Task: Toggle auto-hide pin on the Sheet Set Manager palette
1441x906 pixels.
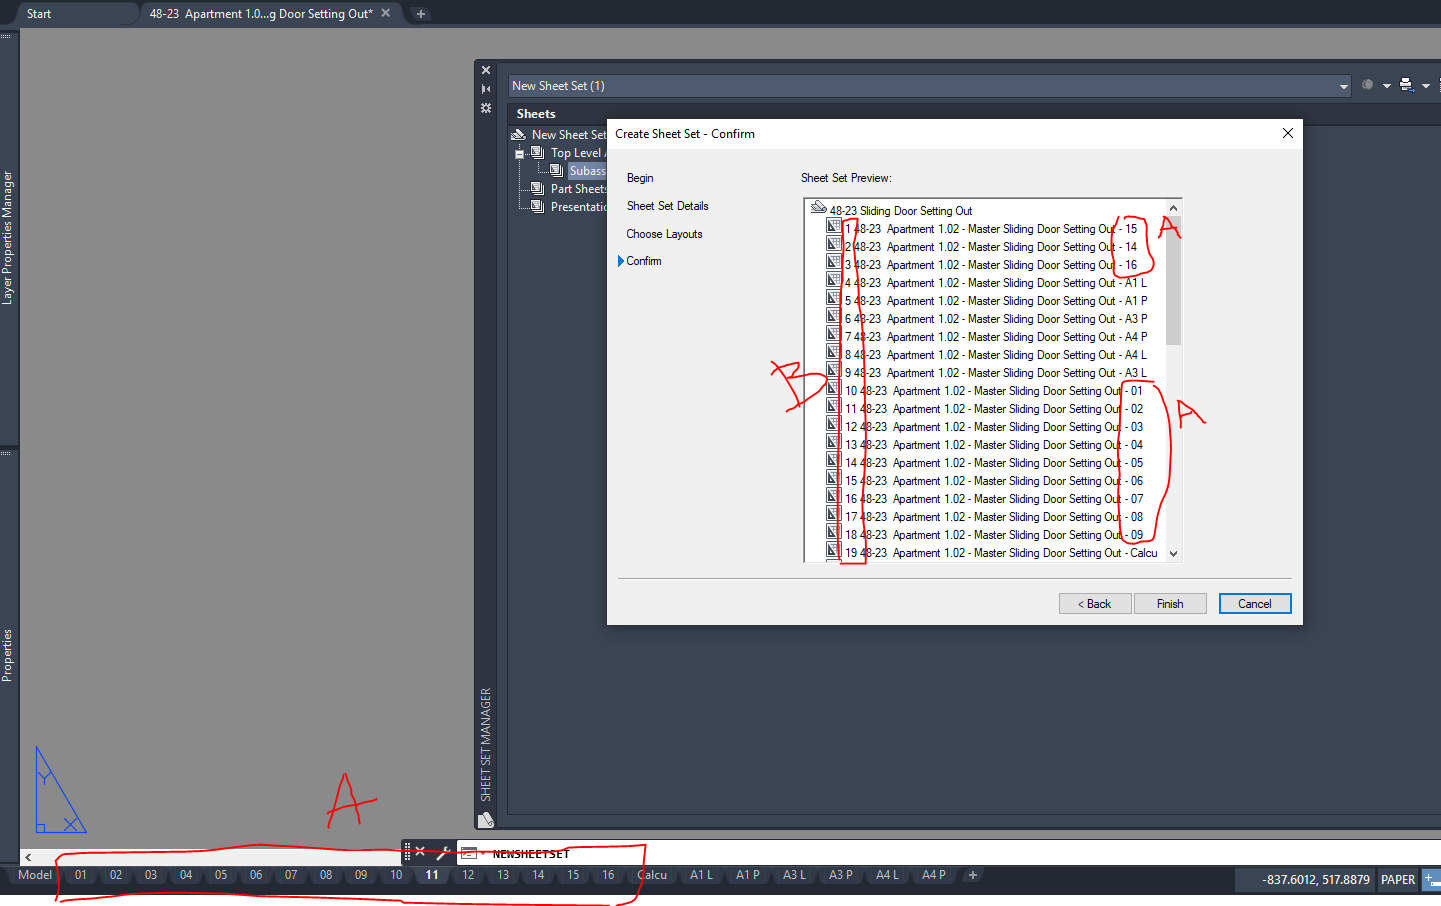Action: coord(485,88)
